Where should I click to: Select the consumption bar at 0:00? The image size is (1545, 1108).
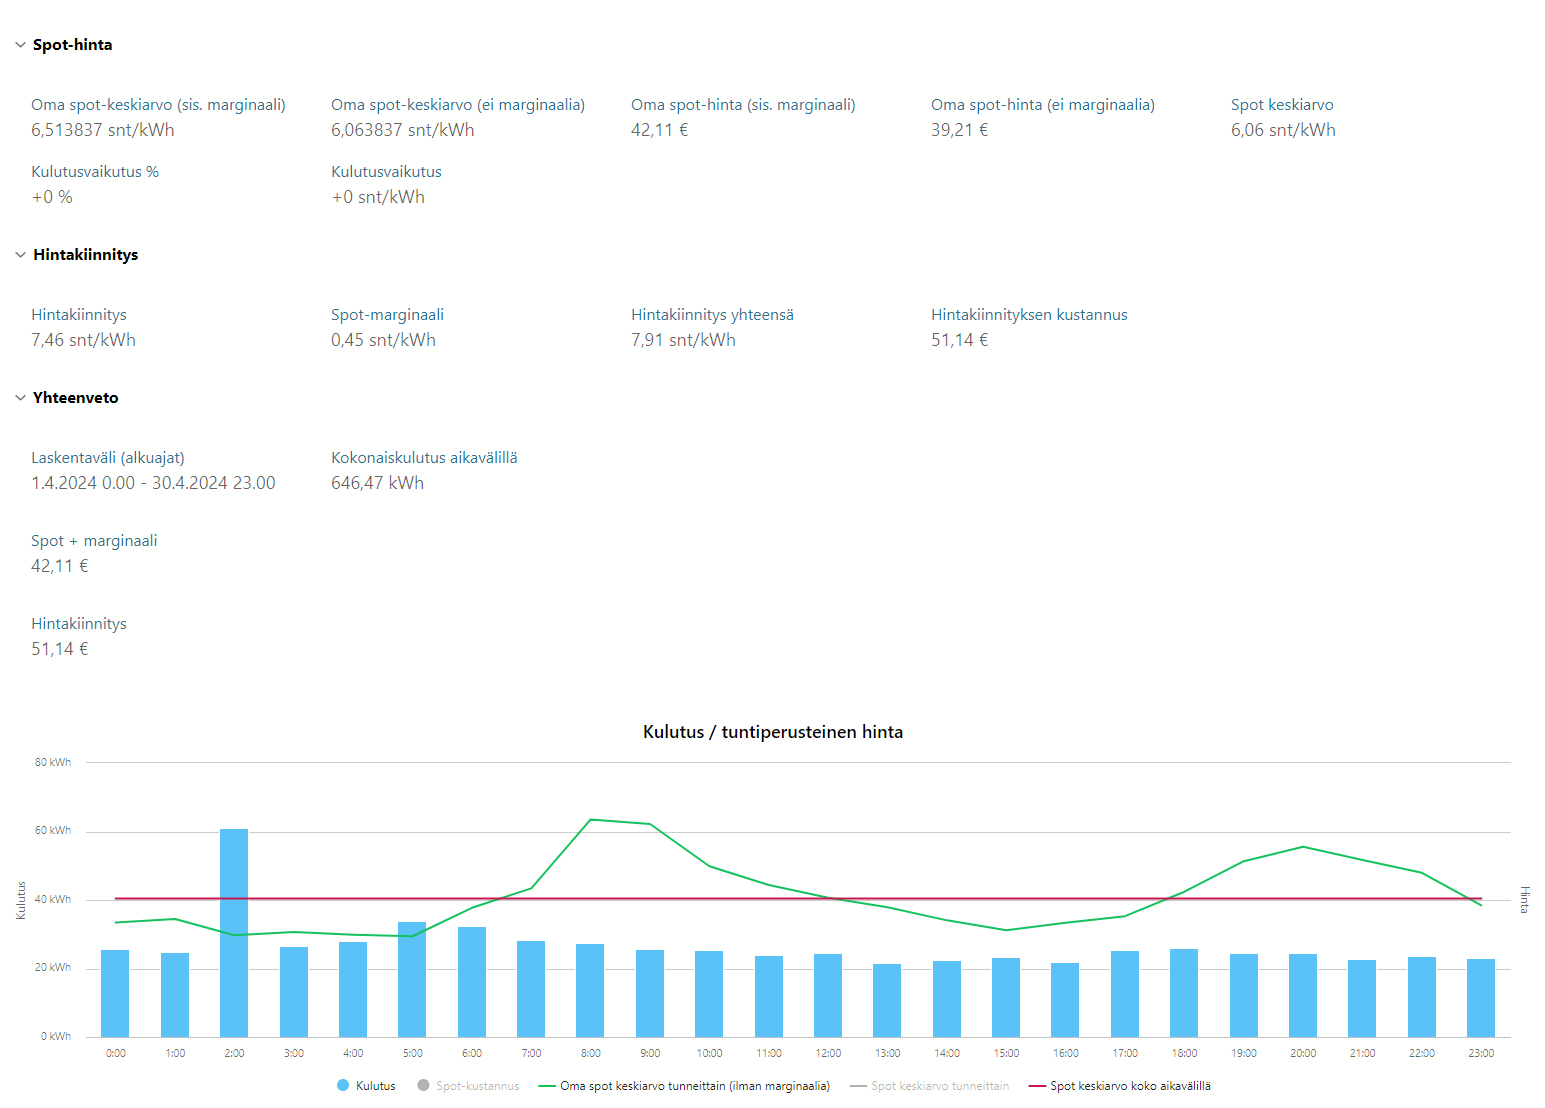pos(115,993)
